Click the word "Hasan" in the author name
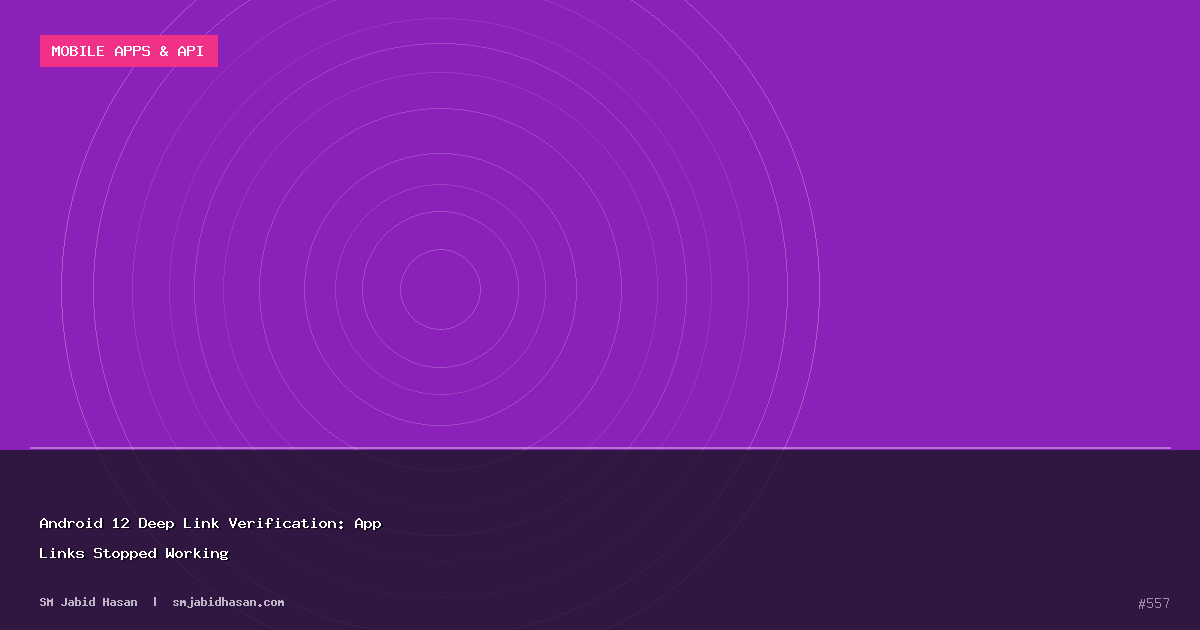The image size is (1200, 630). (x=119, y=602)
